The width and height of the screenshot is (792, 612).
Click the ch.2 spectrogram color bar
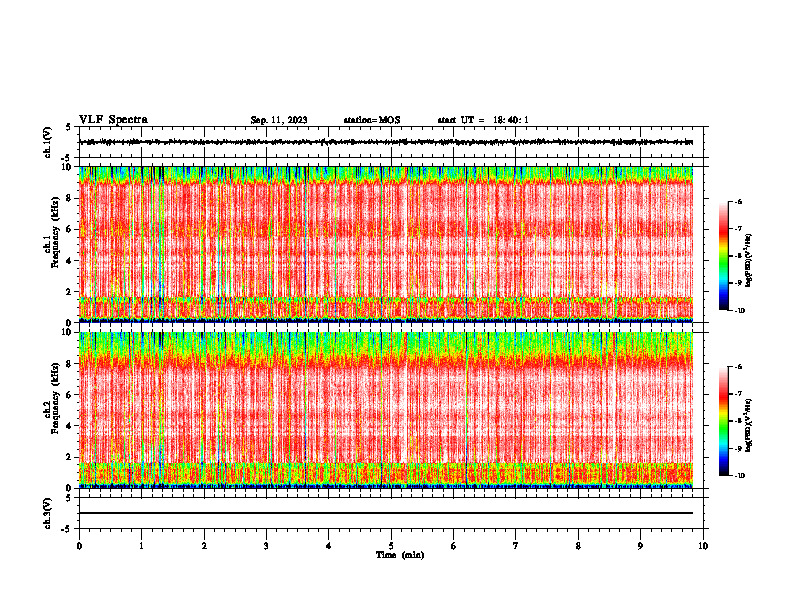(724, 421)
